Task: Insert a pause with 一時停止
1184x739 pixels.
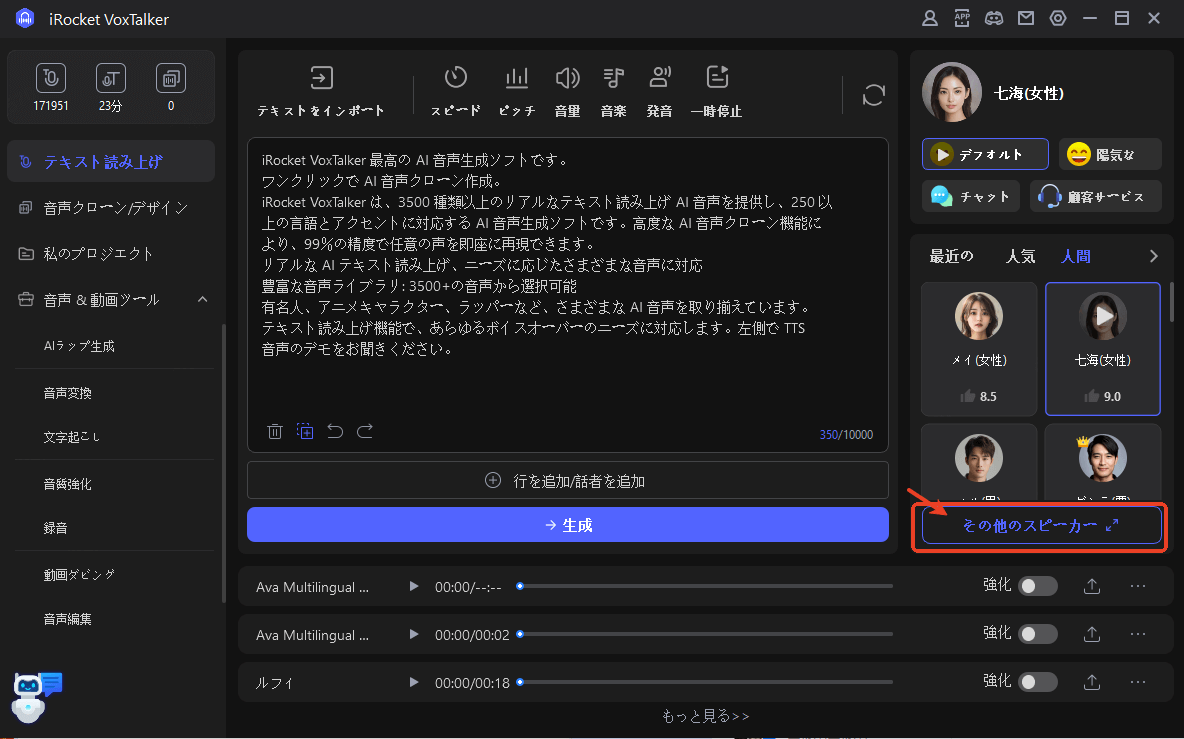Action: click(x=716, y=91)
